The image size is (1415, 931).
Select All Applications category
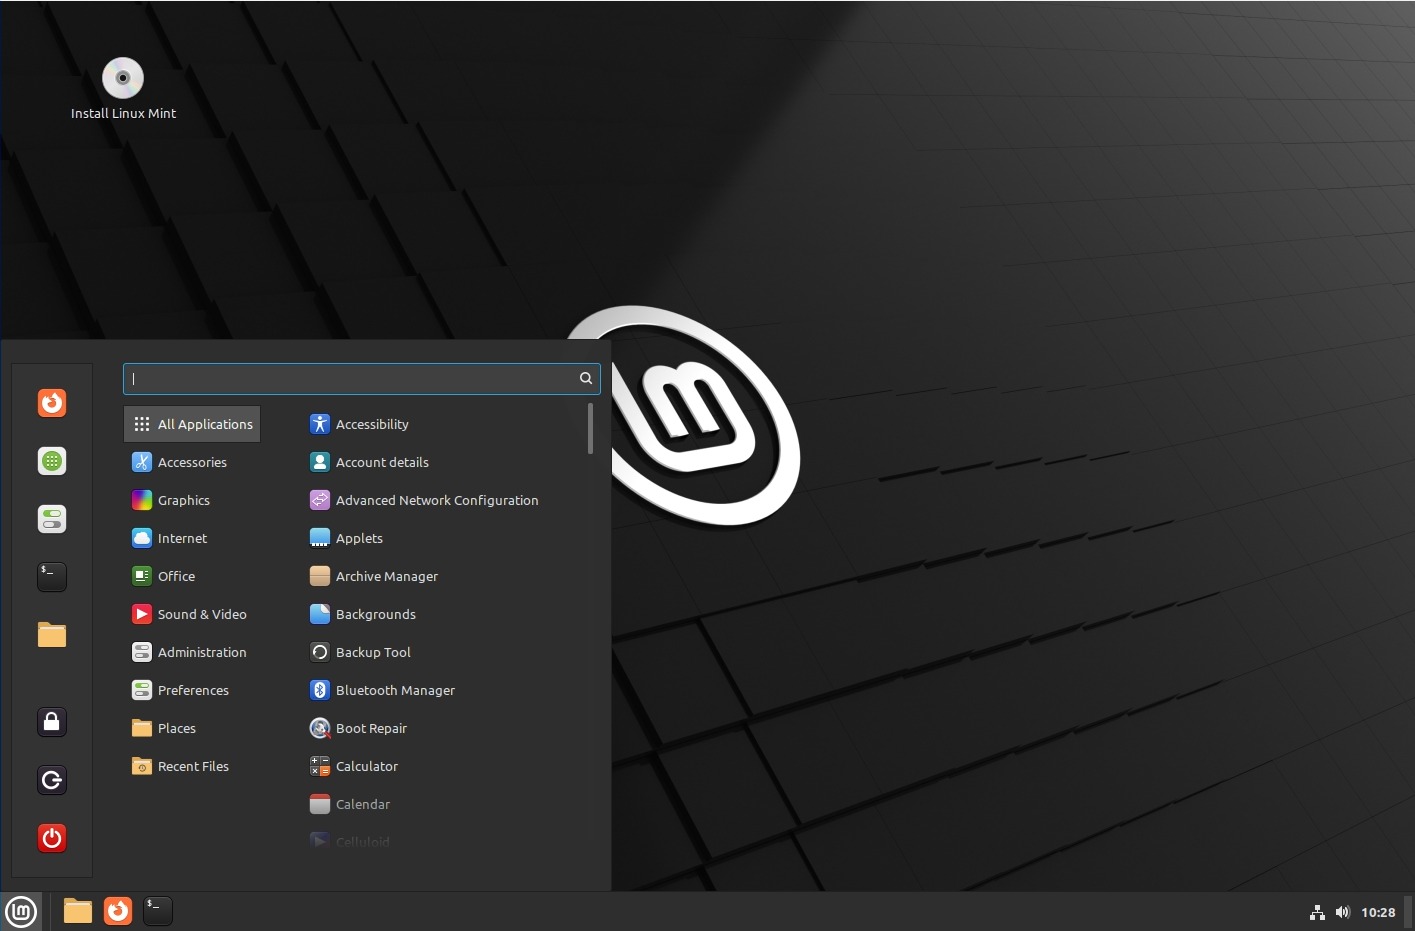click(x=192, y=424)
